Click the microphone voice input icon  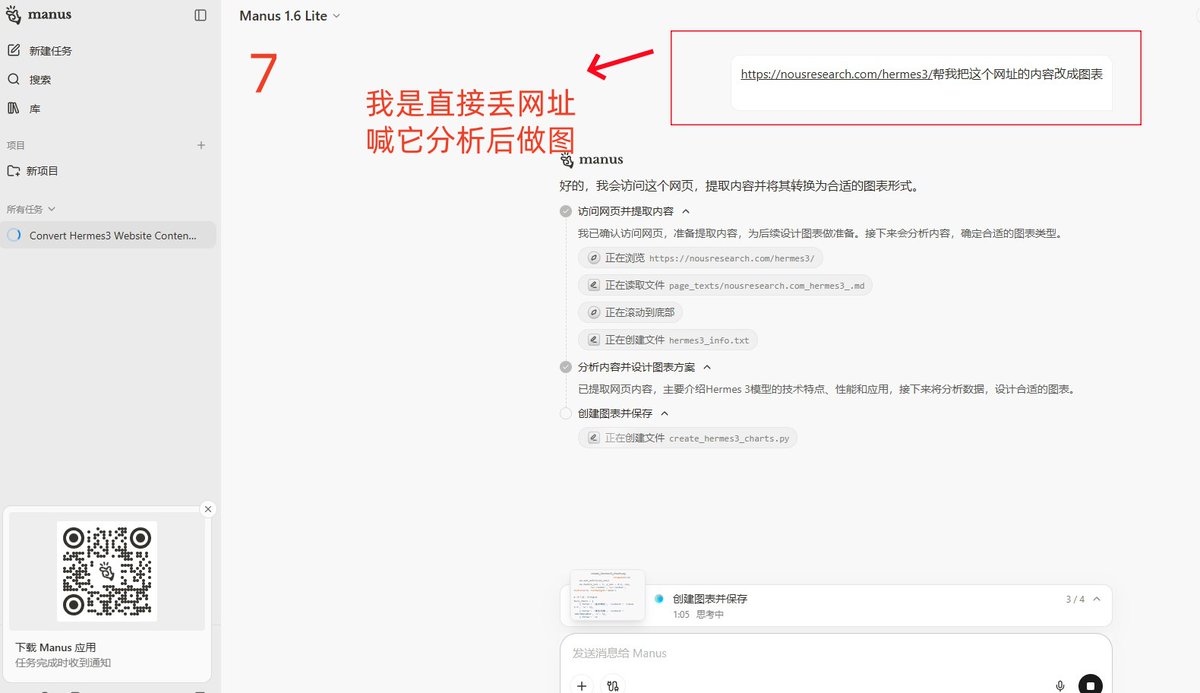click(x=1060, y=685)
